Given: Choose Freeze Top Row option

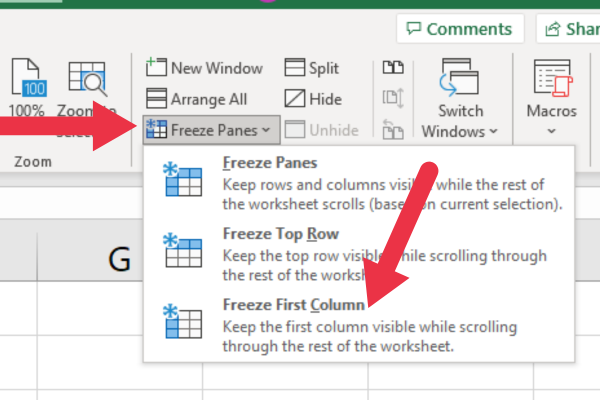Looking at the screenshot, I should (359, 254).
